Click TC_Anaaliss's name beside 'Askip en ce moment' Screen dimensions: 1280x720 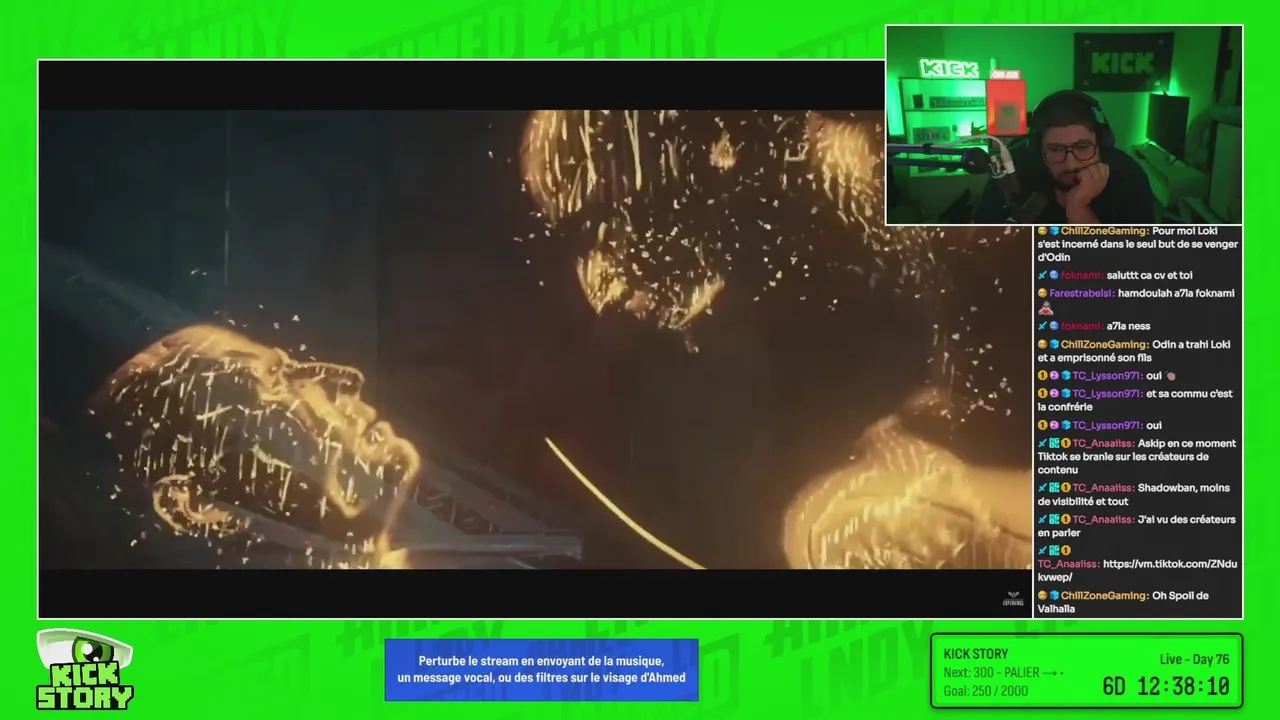tap(1104, 444)
